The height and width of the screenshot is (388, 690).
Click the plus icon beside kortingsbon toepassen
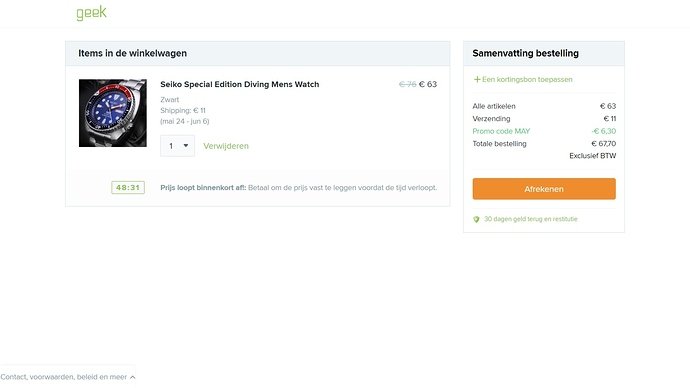(477, 80)
